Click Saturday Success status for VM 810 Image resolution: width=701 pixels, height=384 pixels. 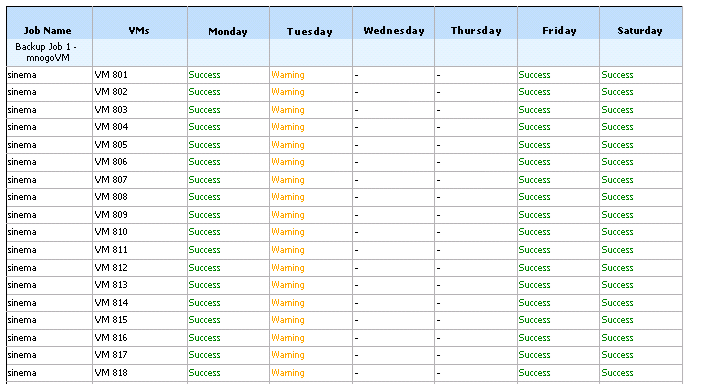(x=617, y=232)
